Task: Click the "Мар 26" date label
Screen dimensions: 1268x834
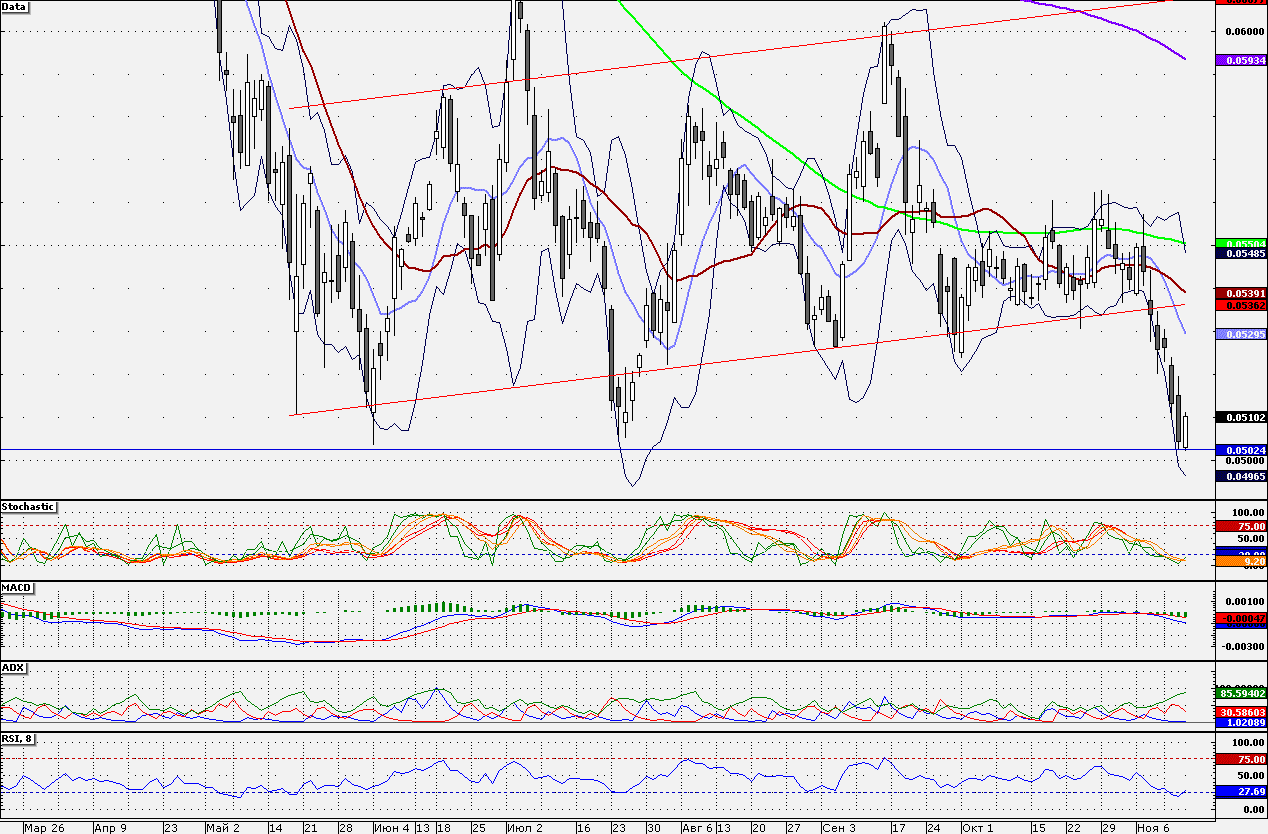Action: point(44,828)
